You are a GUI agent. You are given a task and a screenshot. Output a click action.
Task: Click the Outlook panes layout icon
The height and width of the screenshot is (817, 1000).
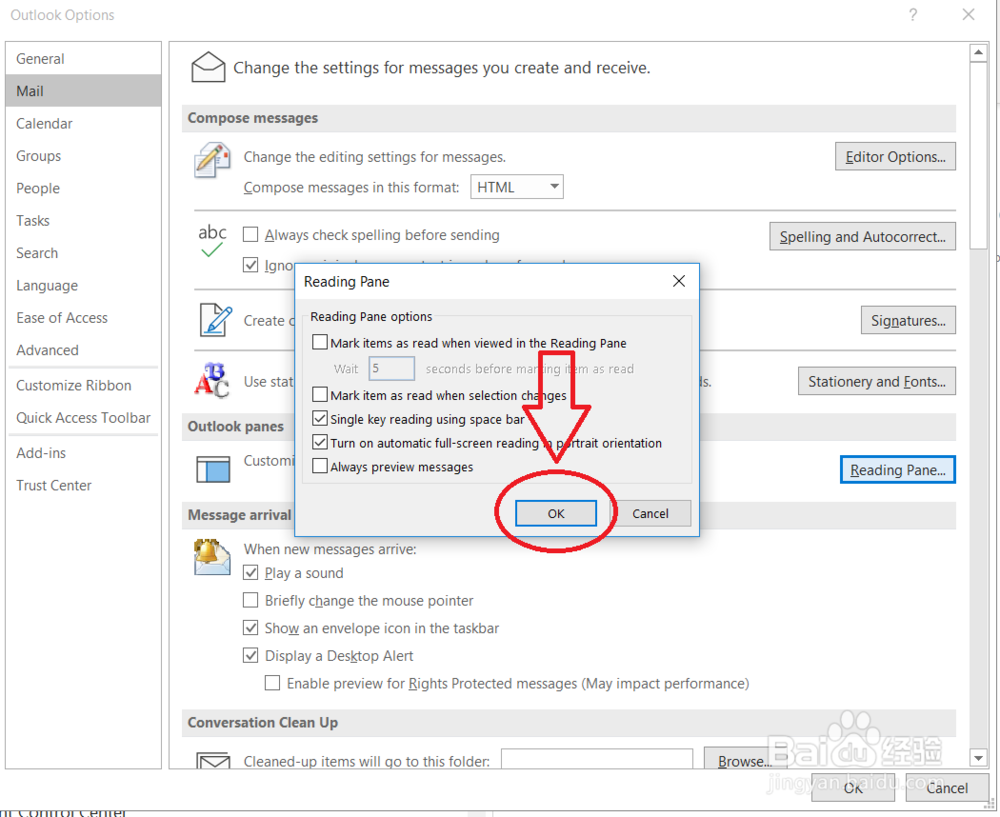click(213, 469)
